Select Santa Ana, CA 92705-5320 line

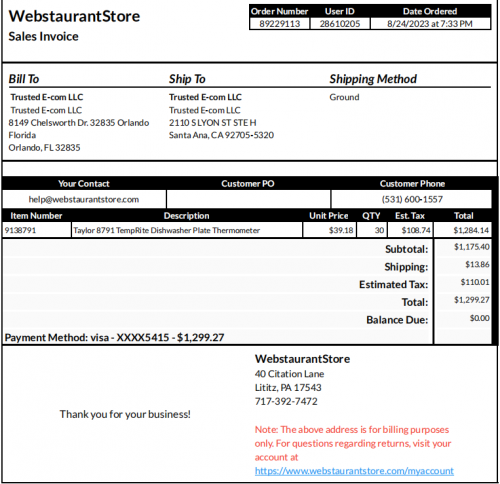click(221, 135)
